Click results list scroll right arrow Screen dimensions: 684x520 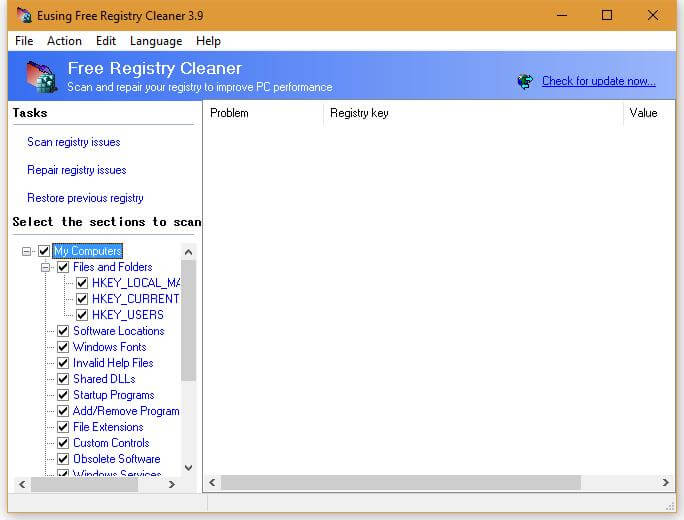pos(666,482)
